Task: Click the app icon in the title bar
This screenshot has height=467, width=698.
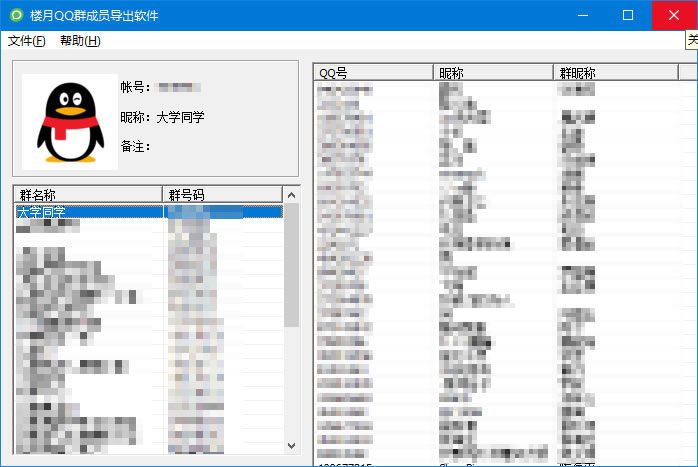Action: (x=15, y=16)
